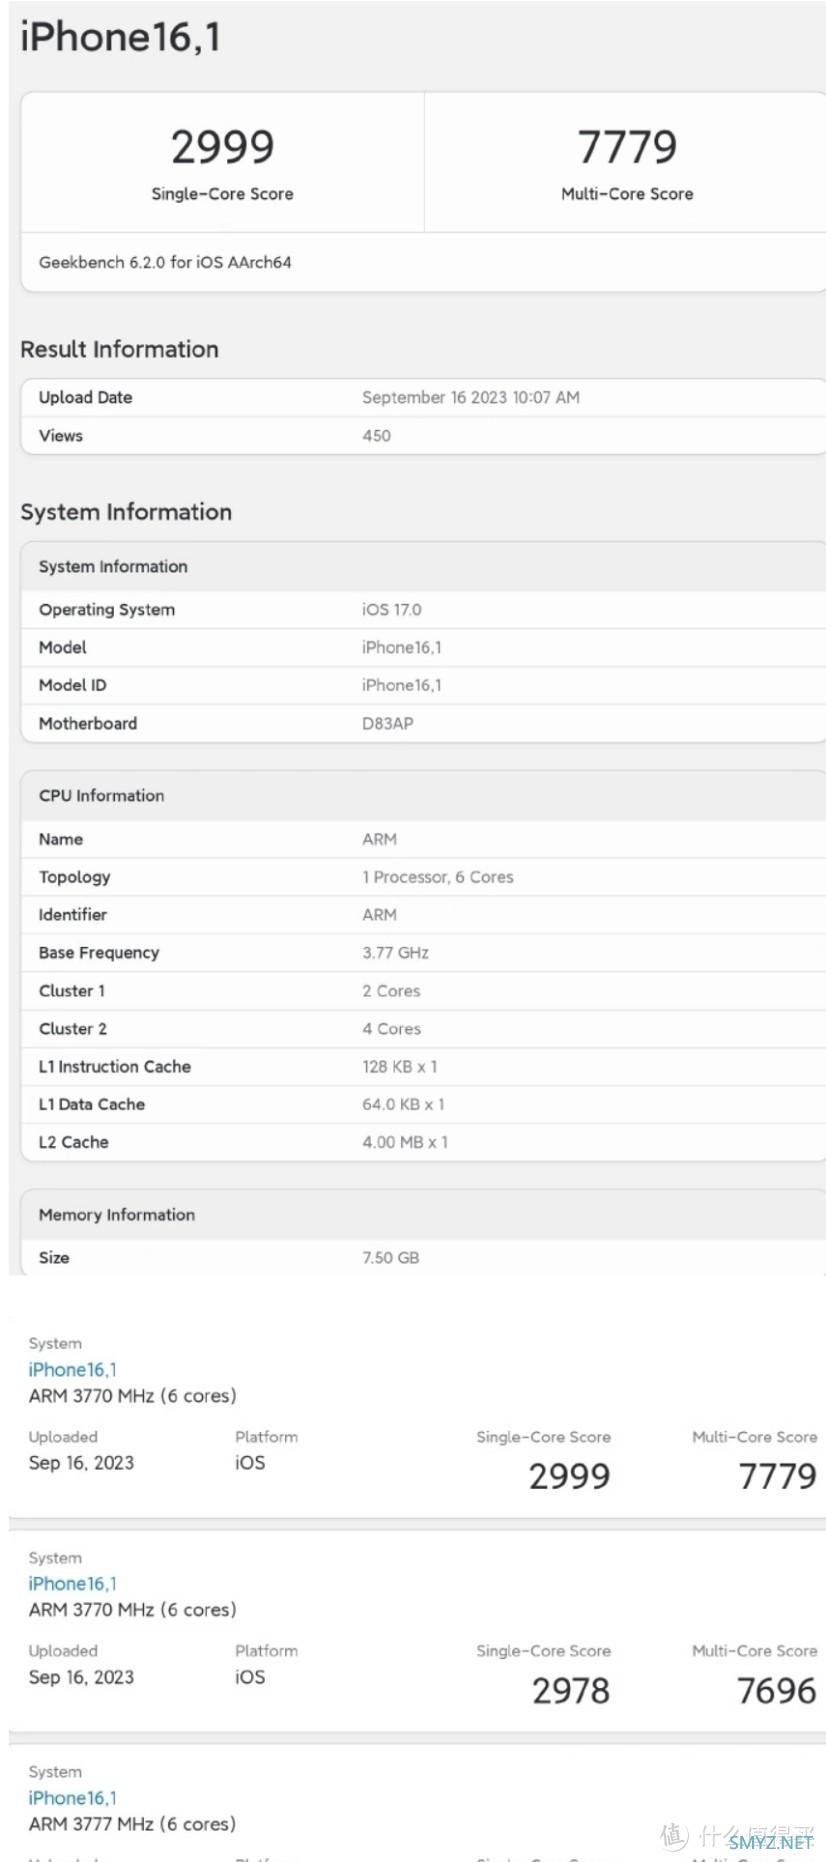This screenshot has width=826, height=1862.
Task: Click the L2 Cache label
Action: [73, 1142]
